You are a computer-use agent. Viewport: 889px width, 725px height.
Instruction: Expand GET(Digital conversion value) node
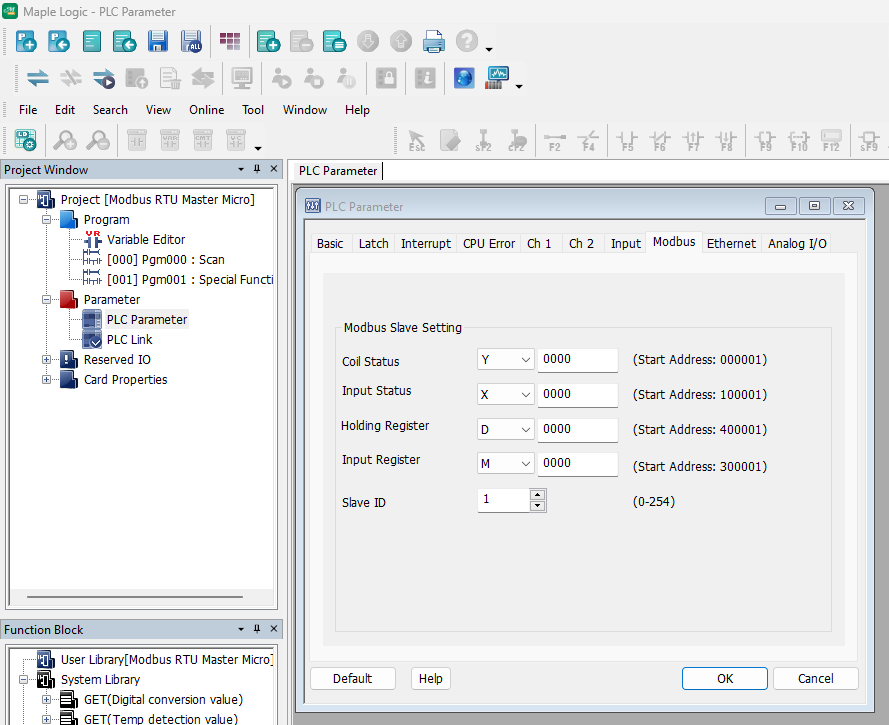coord(46,699)
